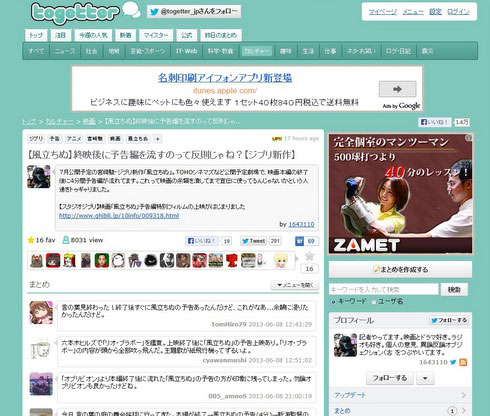Switch to the 注目 tab
Image resolution: width=490 pixels, height=416 pixels.
(61, 35)
